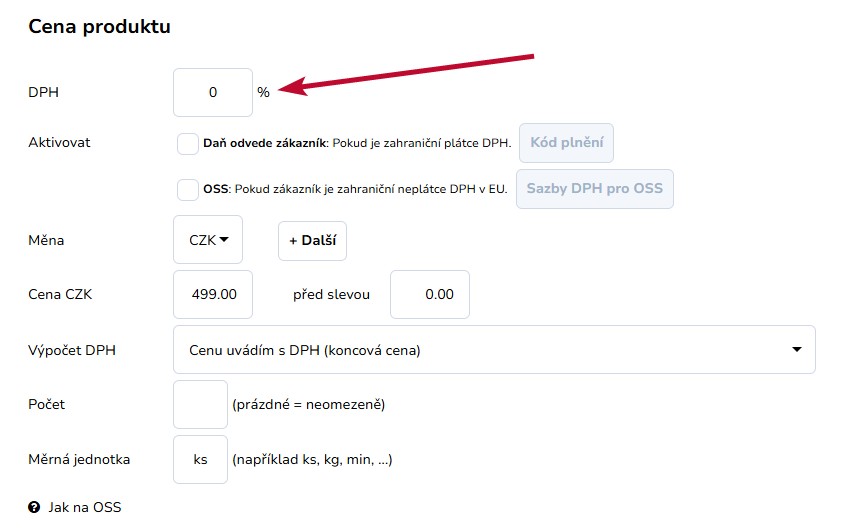
Task: Enable the Daň odvede zákazník checkbox
Action: [188, 144]
